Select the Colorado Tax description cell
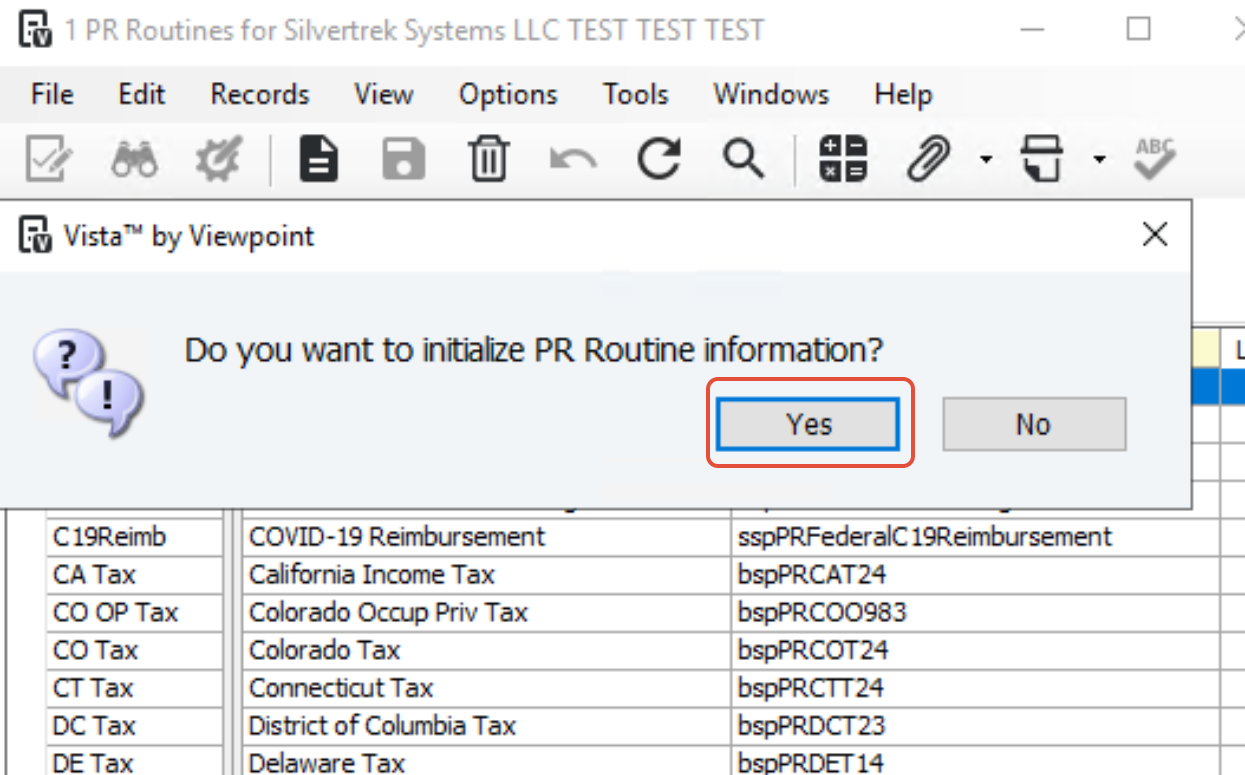 [487, 651]
